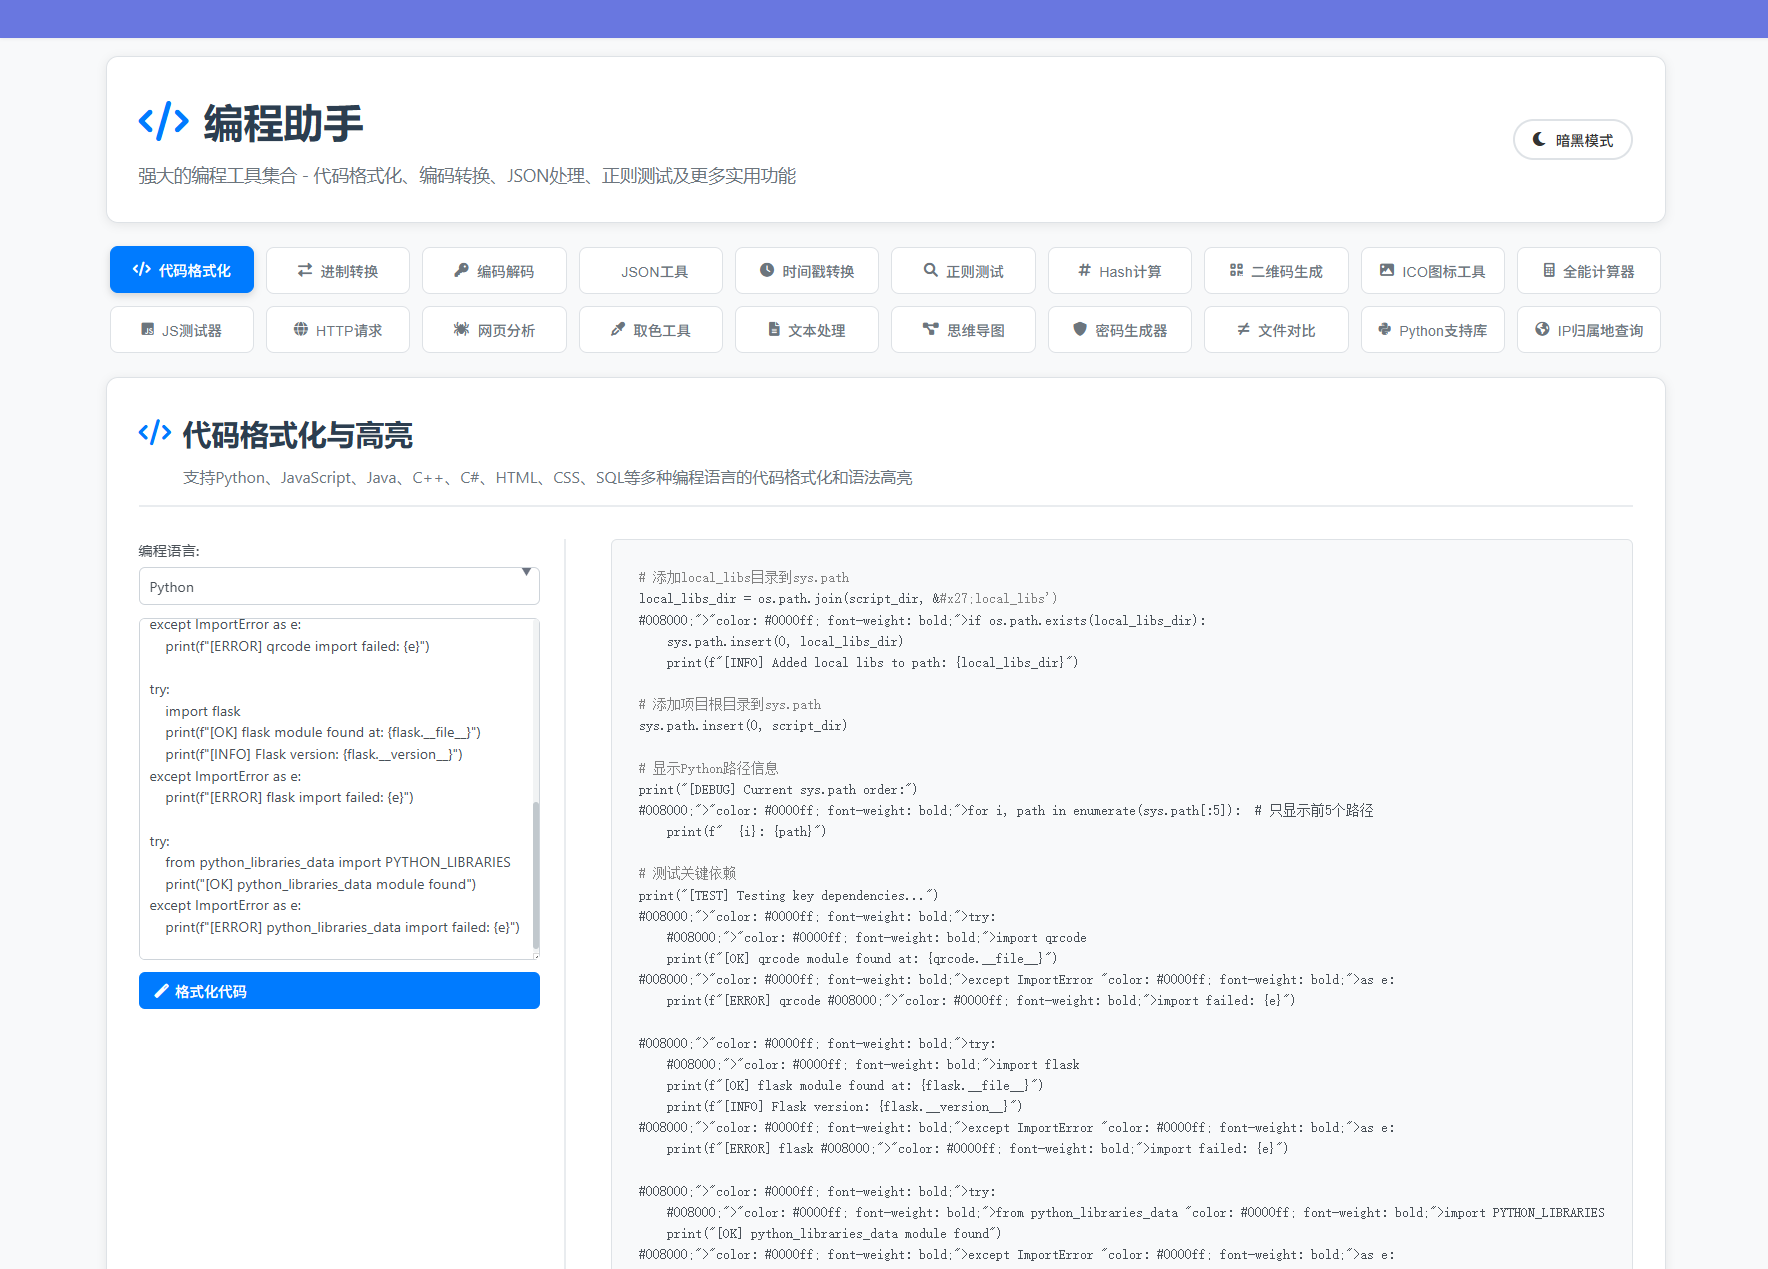Viewport: 1768px width, 1269px height.
Task: Click the Python icon on Python支持库
Action: 1384,329
